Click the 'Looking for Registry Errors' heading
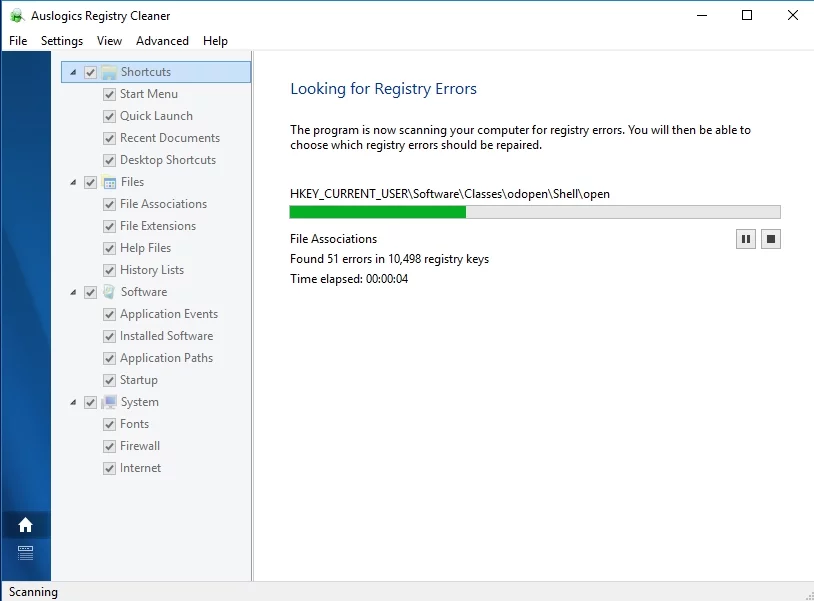The image size is (814, 601). (383, 89)
